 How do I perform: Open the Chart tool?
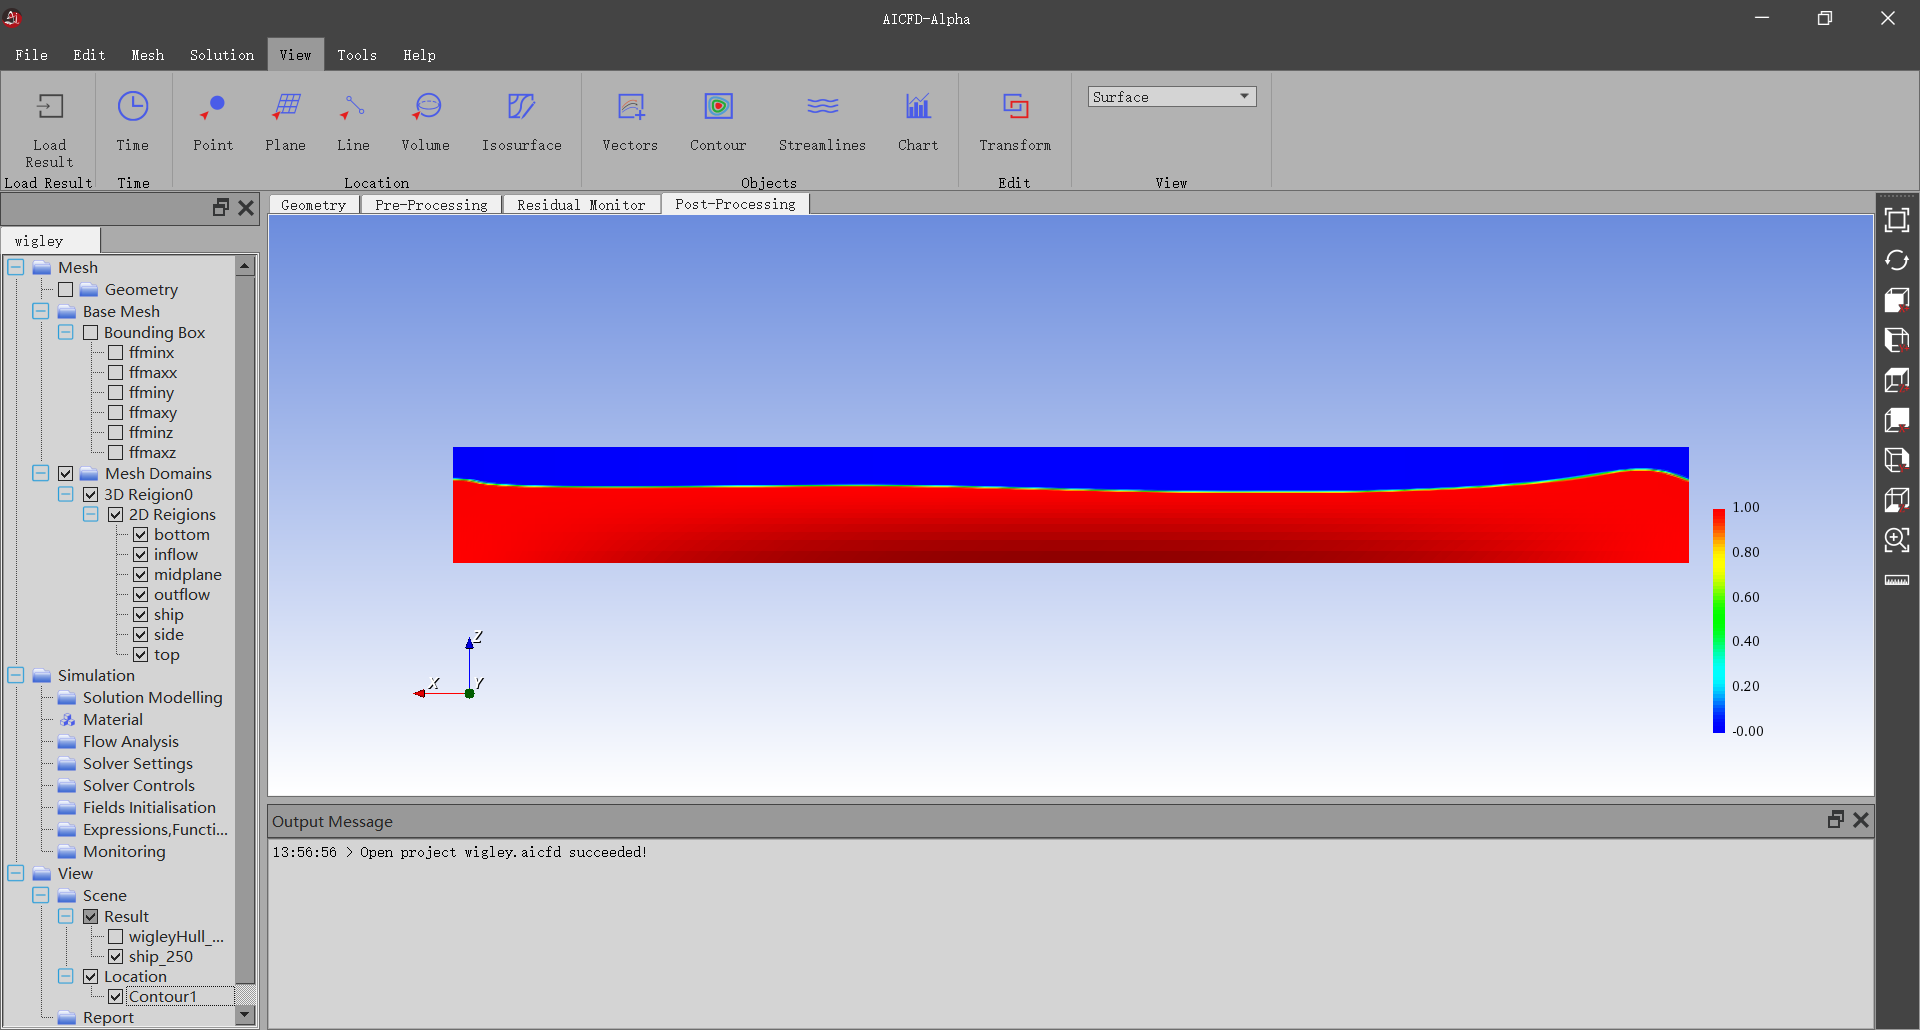(x=918, y=106)
